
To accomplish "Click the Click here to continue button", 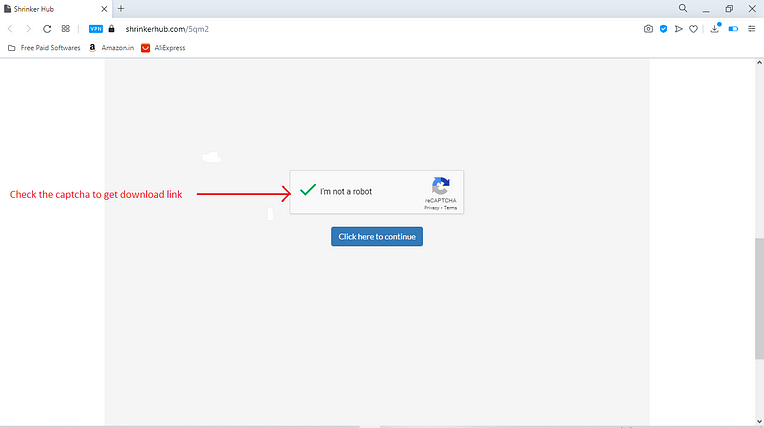I will [377, 236].
